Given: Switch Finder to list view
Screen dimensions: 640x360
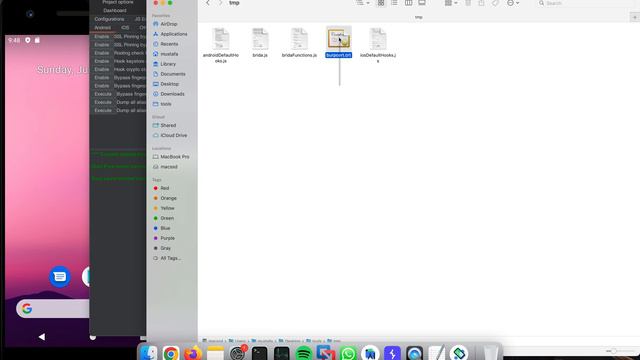Looking at the screenshot, I should click(394, 3).
